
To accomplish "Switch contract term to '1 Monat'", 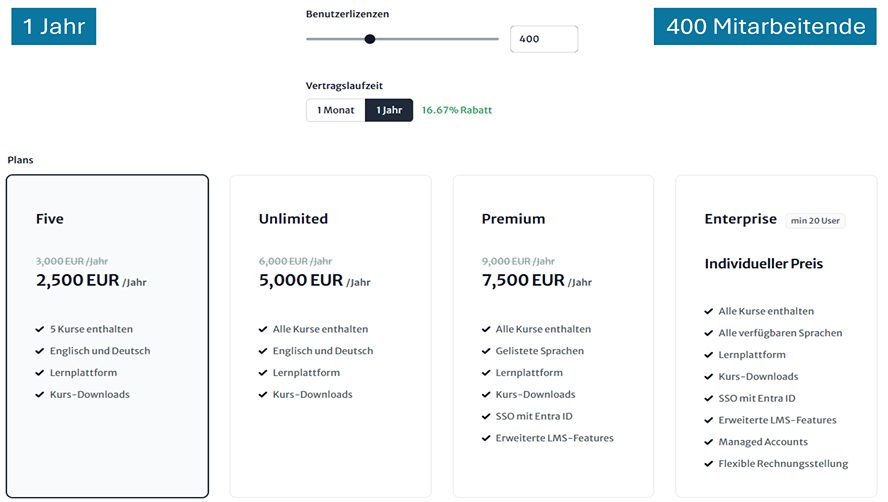I will click(x=335, y=110).
